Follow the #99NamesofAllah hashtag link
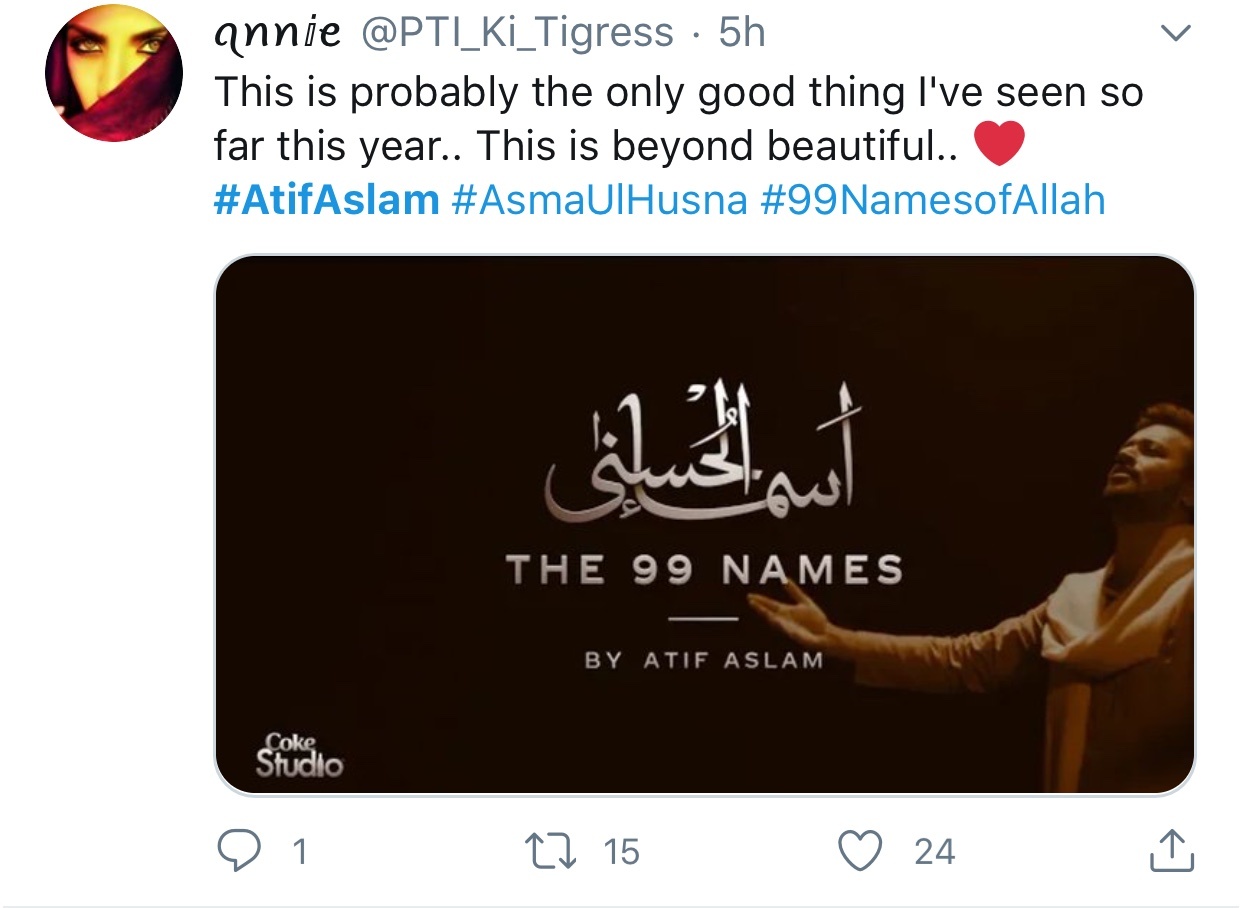 [933, 200]
